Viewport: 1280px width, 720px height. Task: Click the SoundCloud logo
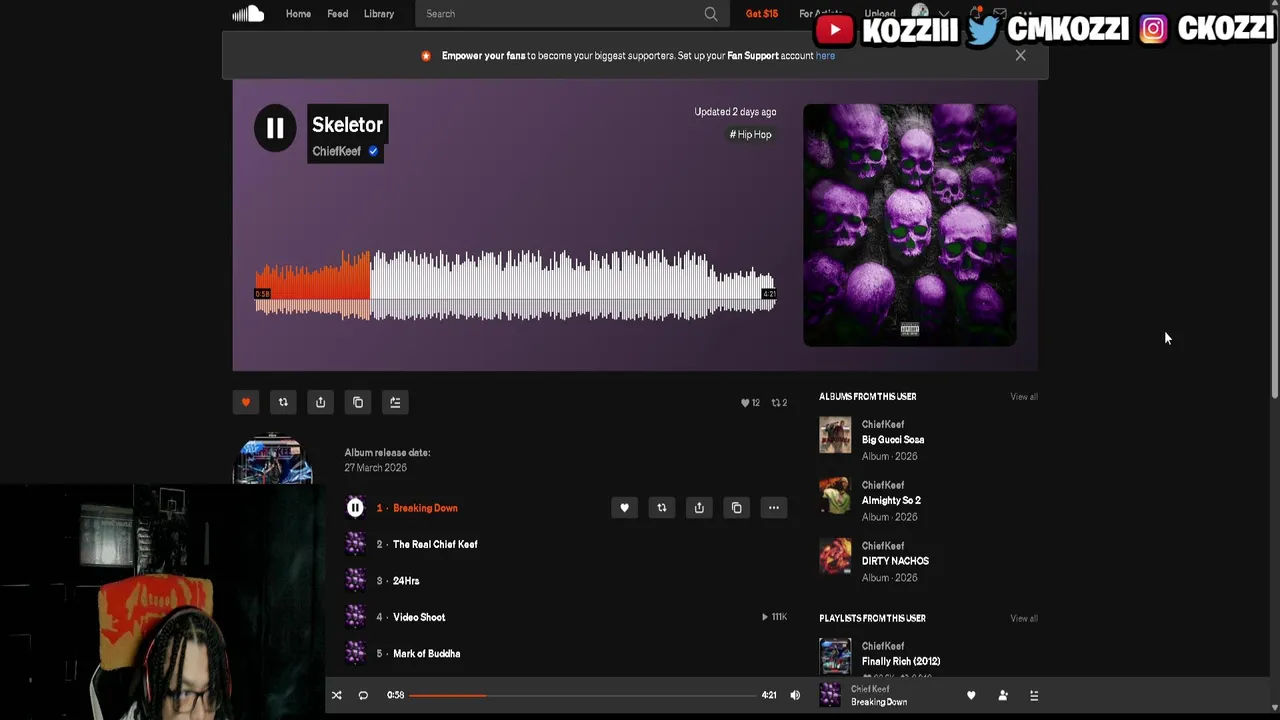(x=248, y=13)
